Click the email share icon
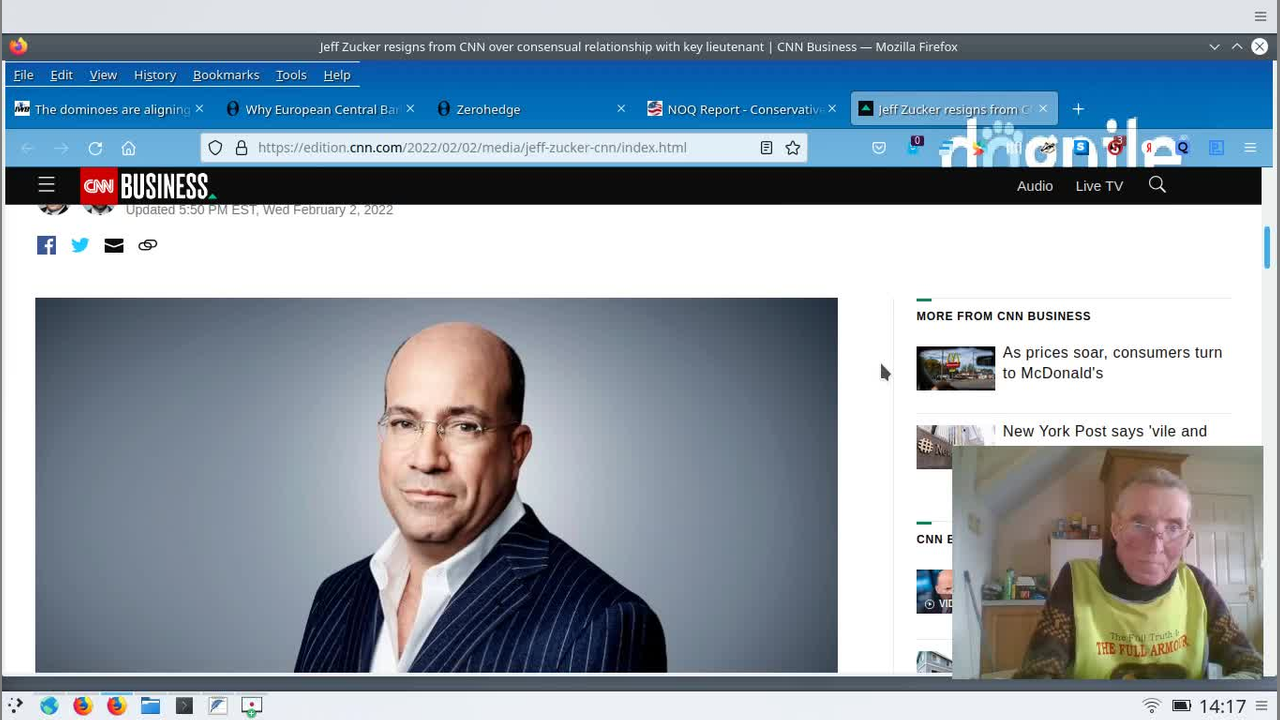This screenshot has height=720, width=1280. tap(114, 245)
